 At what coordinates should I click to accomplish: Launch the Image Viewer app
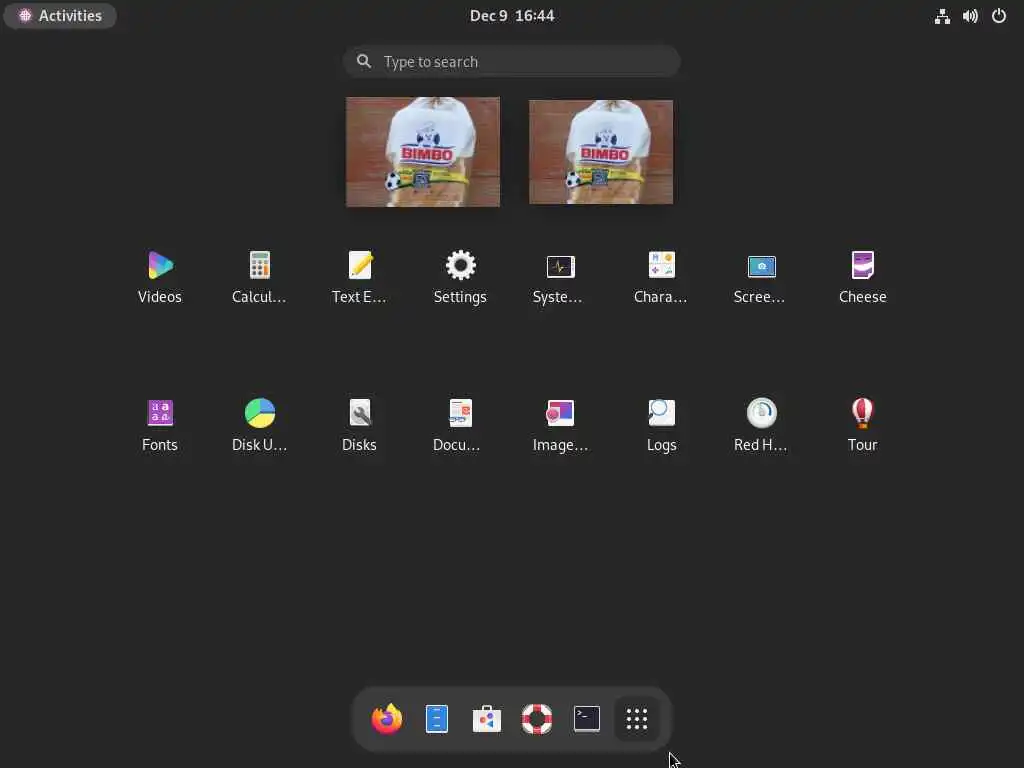(x=560, y=425)
